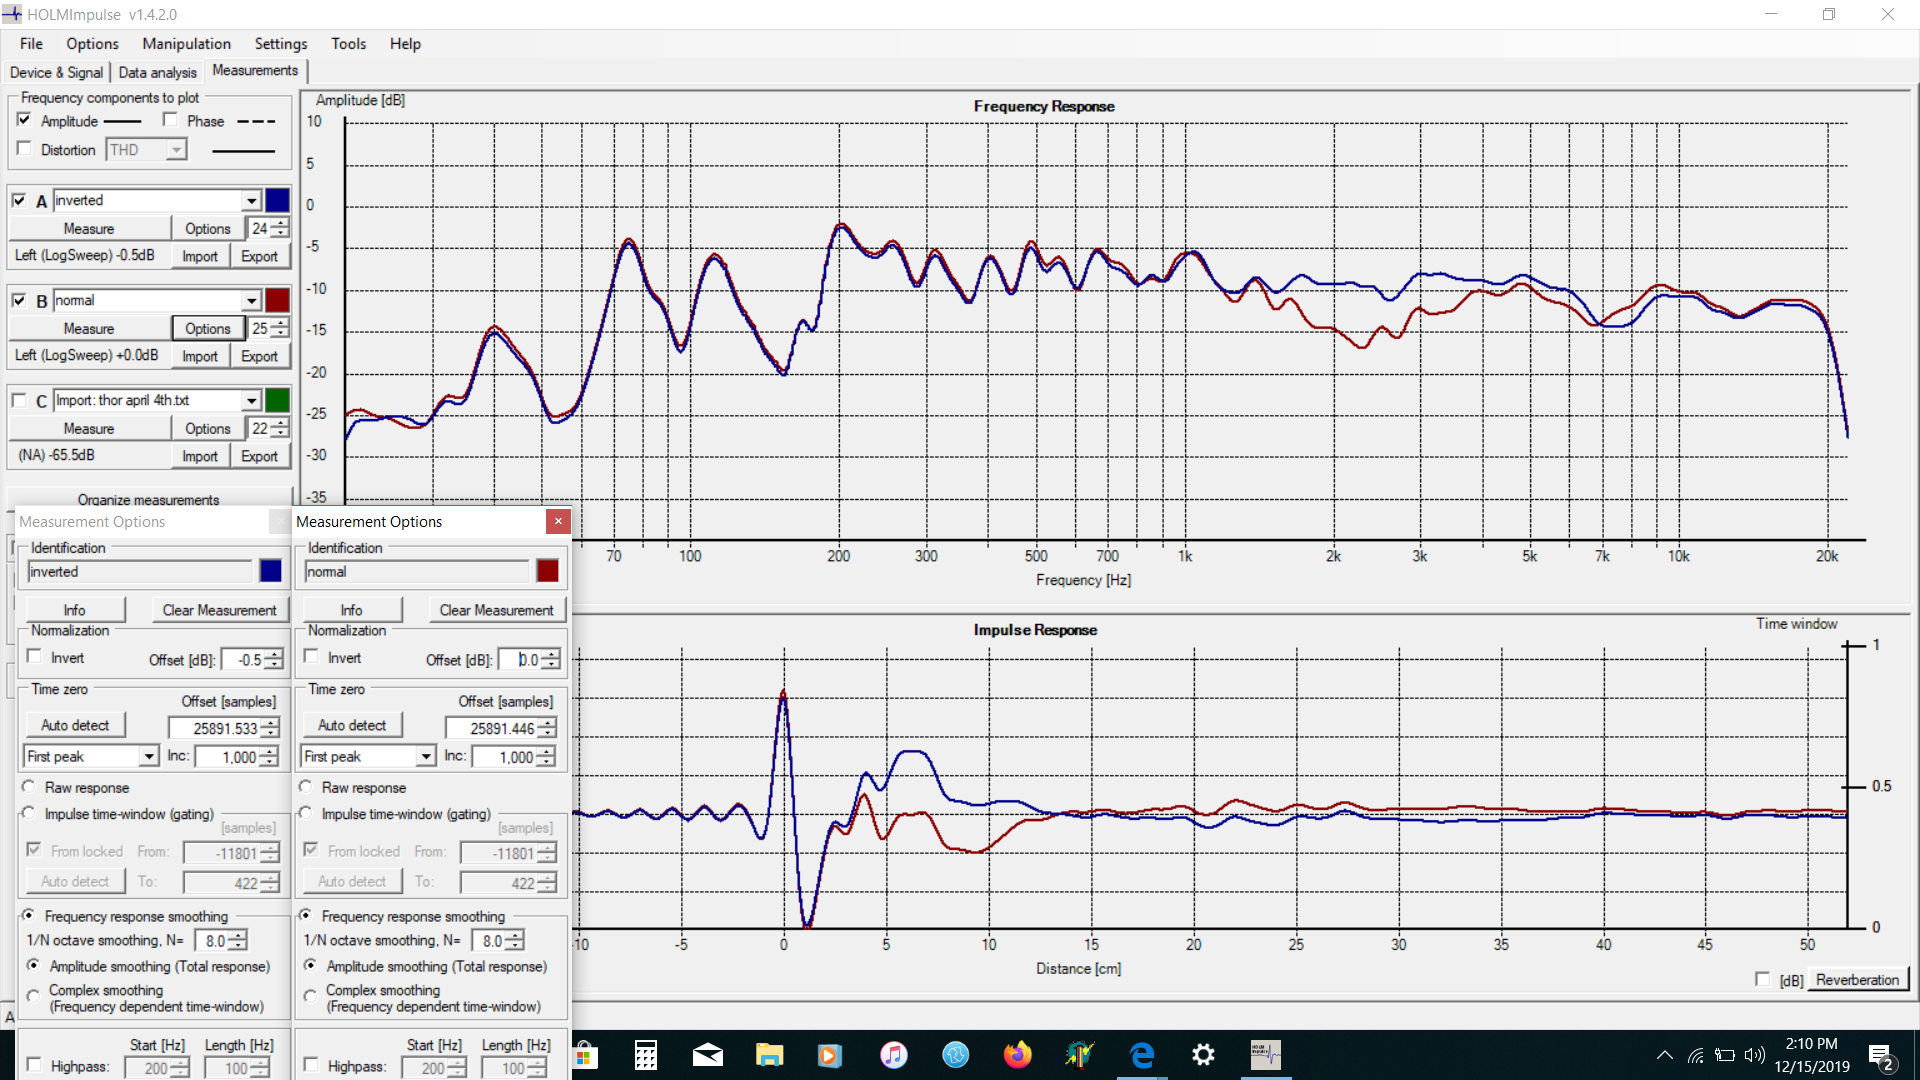Click the Inc value field in the normal dialog
Image resolution: width=1920 pixels, height=1080 pixels.
(x=503, y=757)
